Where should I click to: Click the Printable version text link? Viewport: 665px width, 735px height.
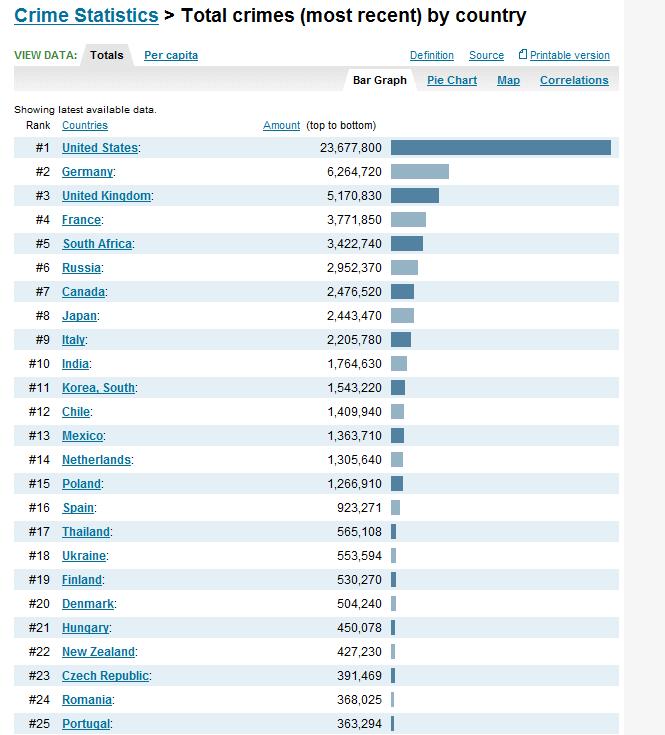(570, 55)
